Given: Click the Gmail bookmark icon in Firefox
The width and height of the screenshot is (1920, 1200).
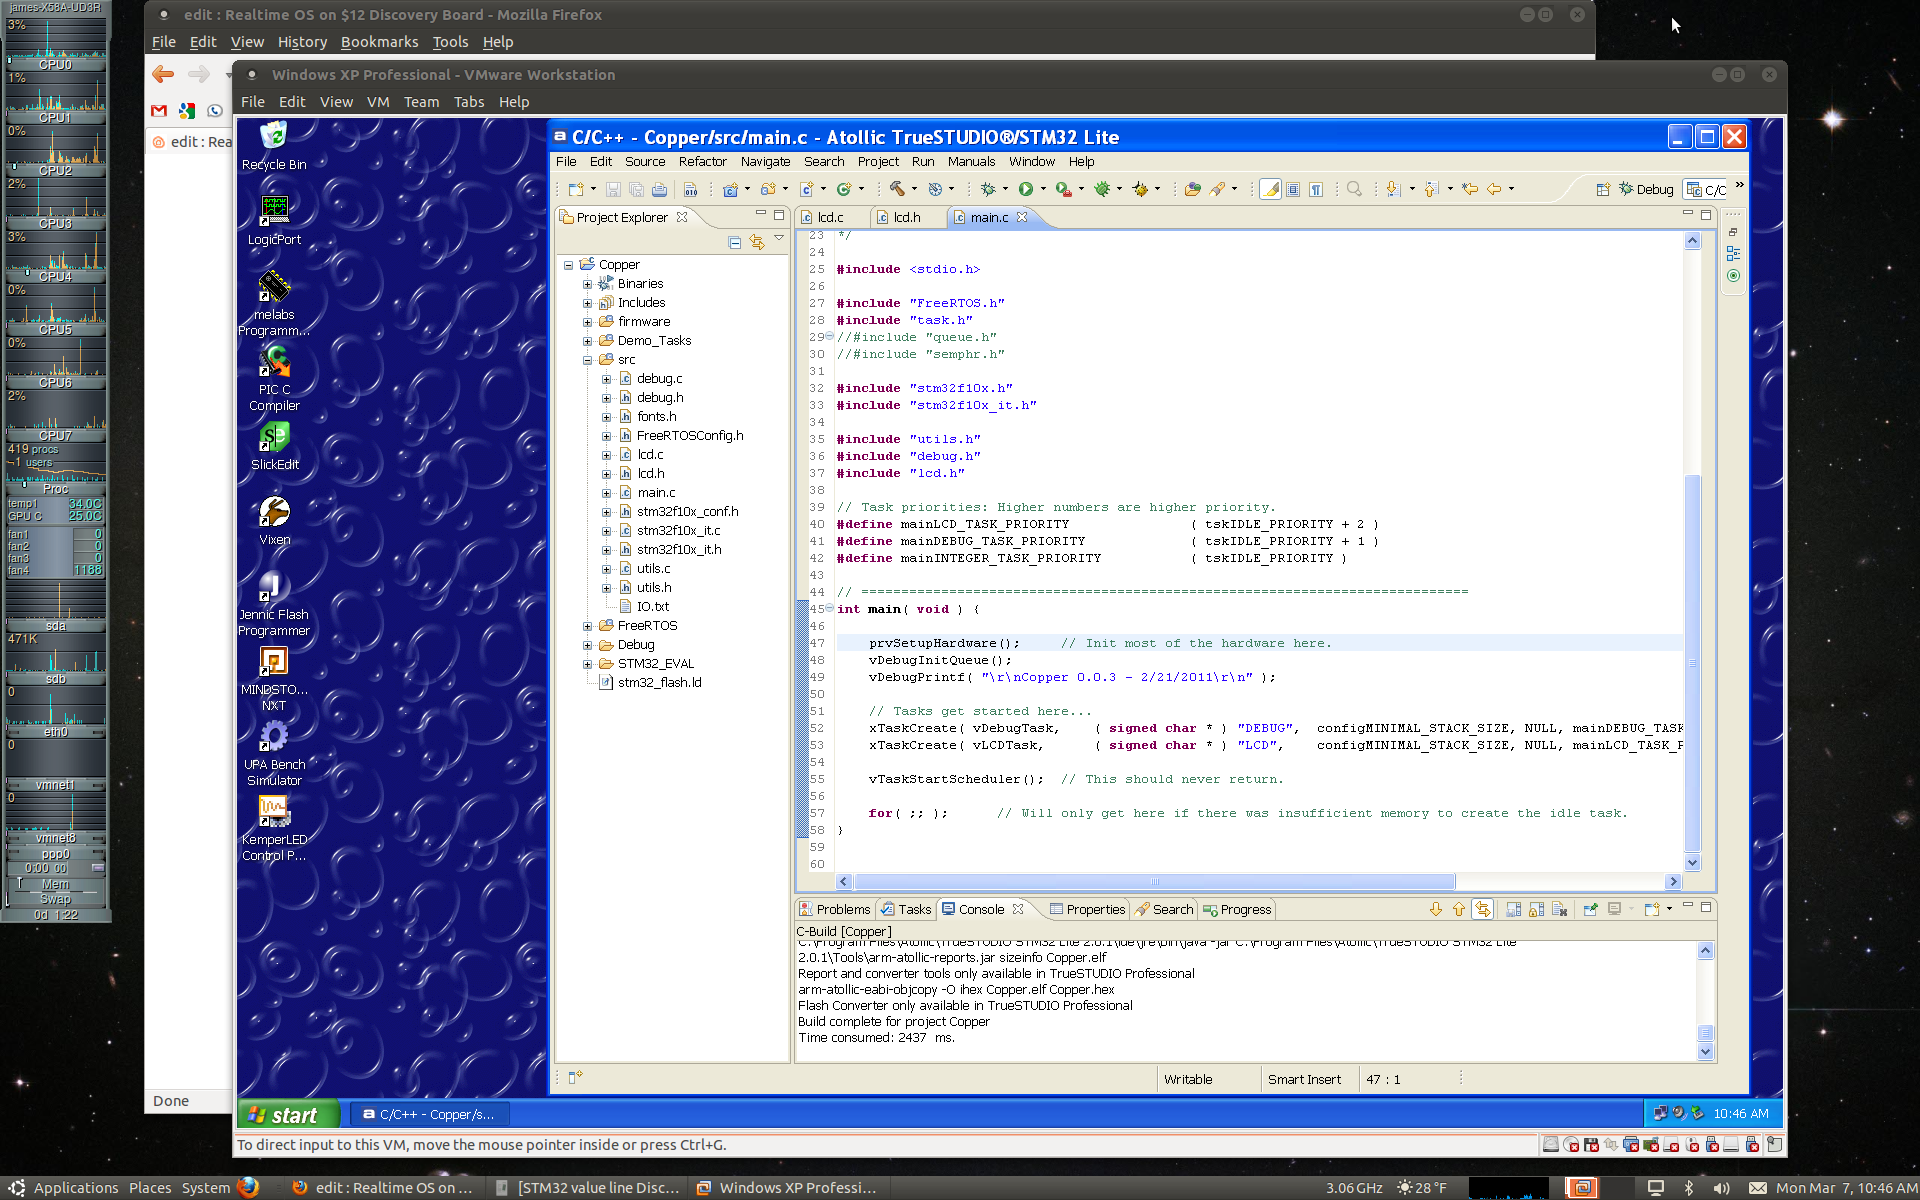Looking at the screenshot, I should [x=159, y=111].
